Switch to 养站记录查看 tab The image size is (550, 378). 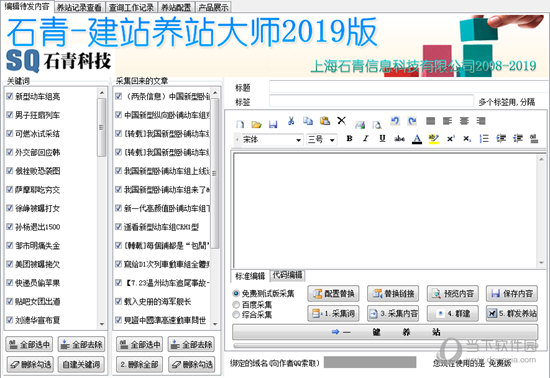[x=79, y=7]
